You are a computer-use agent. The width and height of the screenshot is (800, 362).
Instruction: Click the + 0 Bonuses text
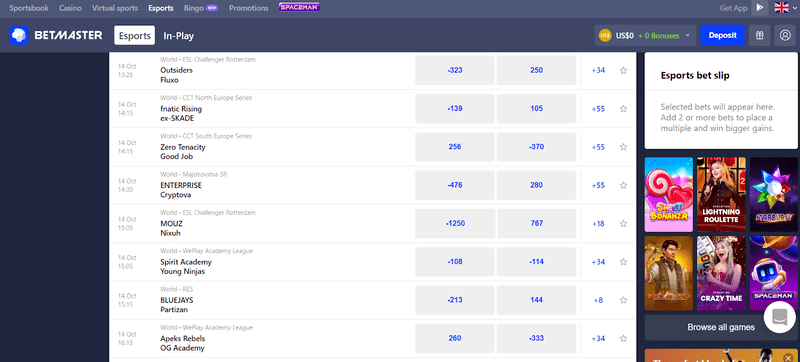click(659, 36)
